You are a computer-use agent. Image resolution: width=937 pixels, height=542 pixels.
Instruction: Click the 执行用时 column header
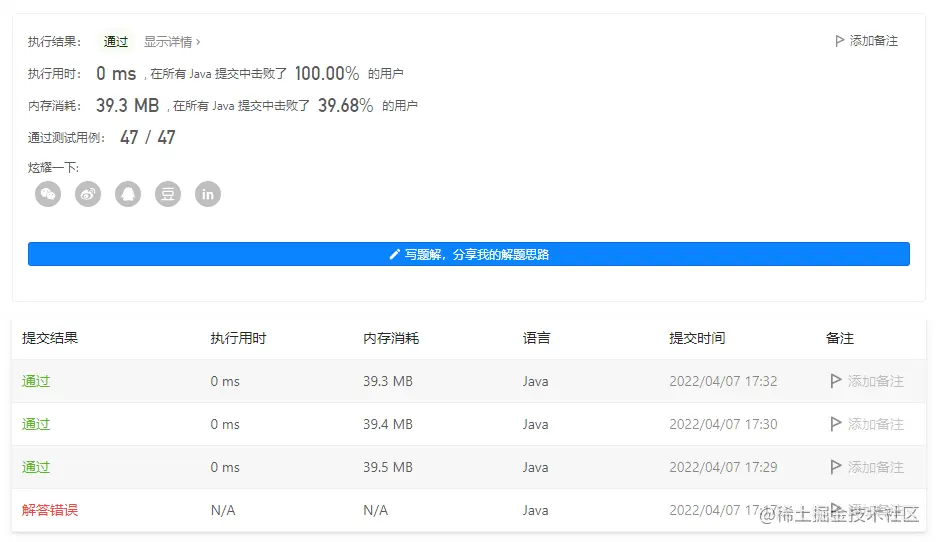coord(238,338)
